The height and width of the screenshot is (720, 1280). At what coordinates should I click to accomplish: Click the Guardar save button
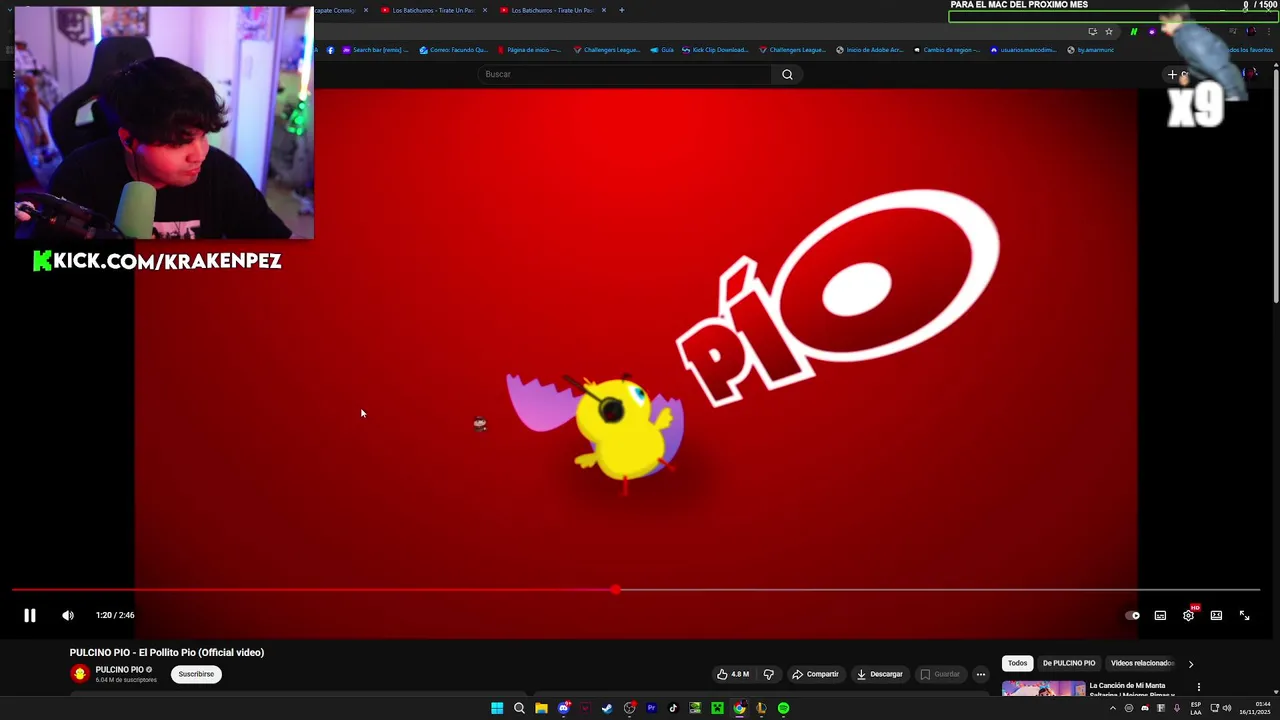(x=940, y=674)
